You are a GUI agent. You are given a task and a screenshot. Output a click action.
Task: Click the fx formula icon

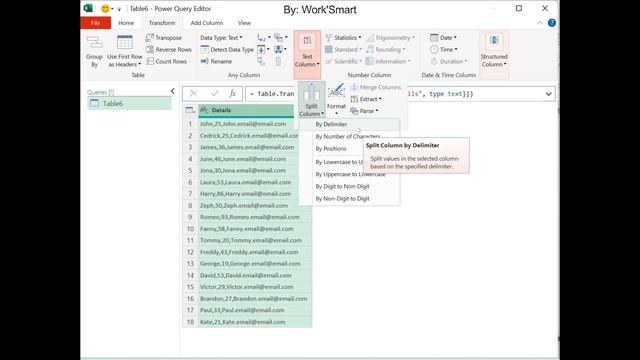click(232, 94)
